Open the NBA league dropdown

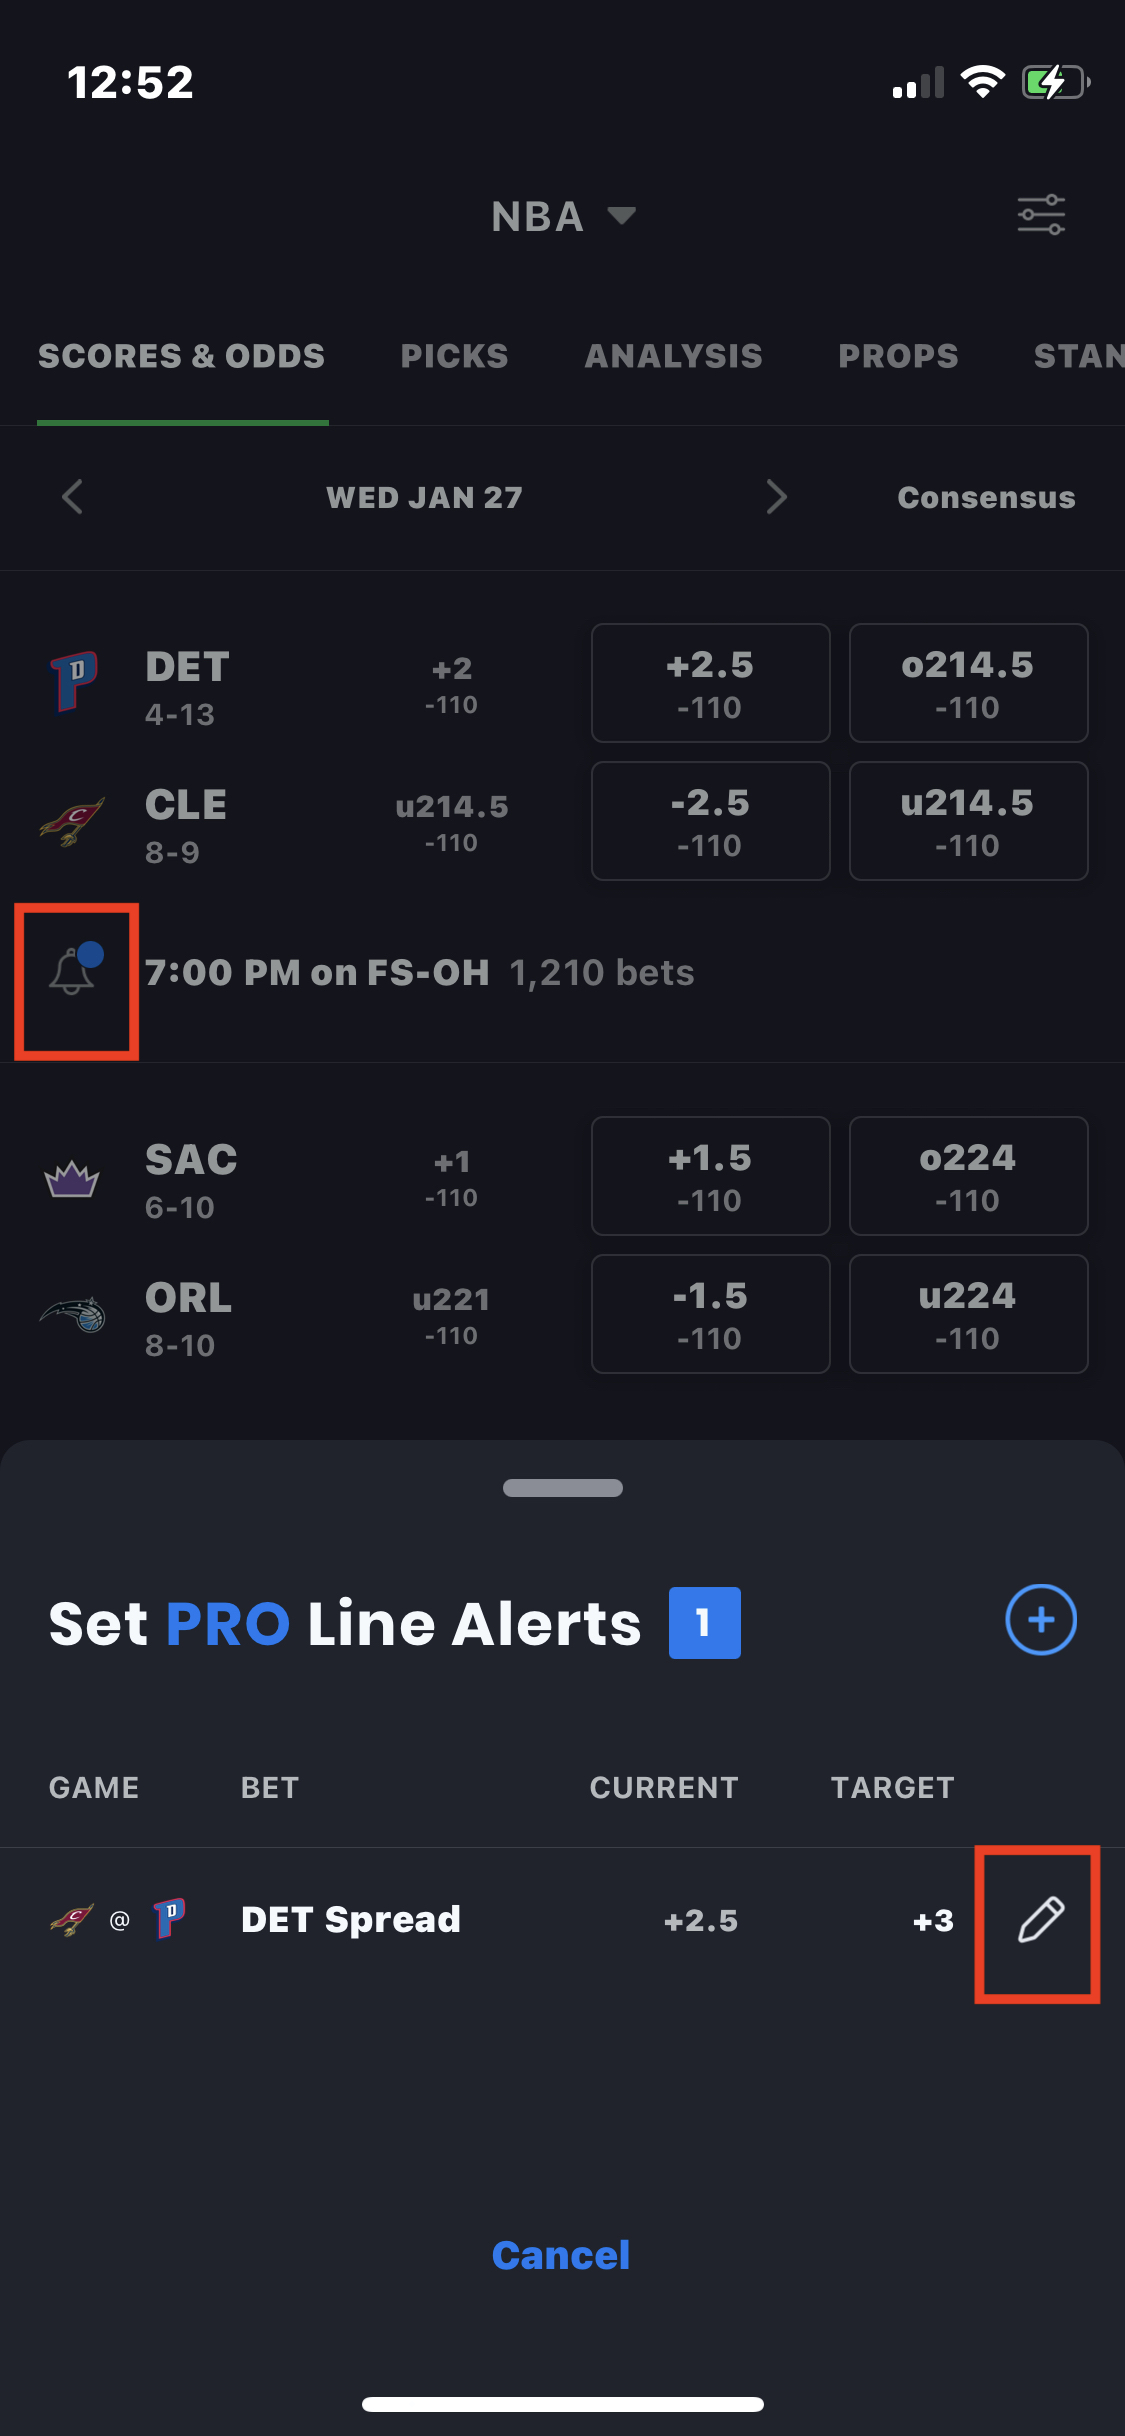click(562, 216)
